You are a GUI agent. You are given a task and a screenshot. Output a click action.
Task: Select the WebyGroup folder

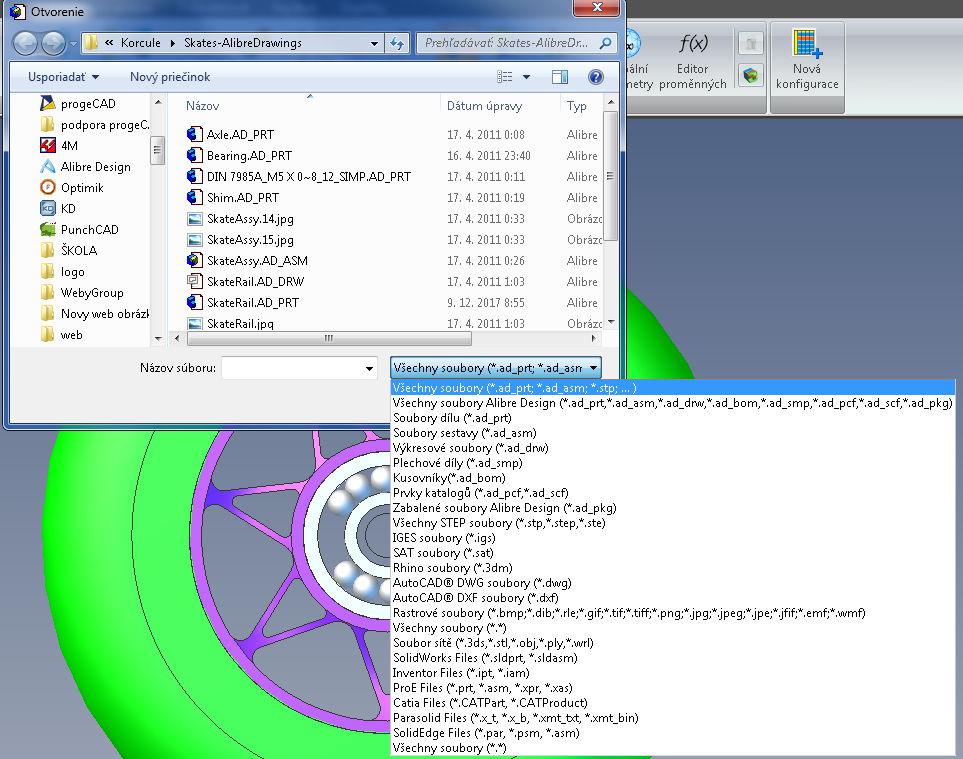pos(82,292)
